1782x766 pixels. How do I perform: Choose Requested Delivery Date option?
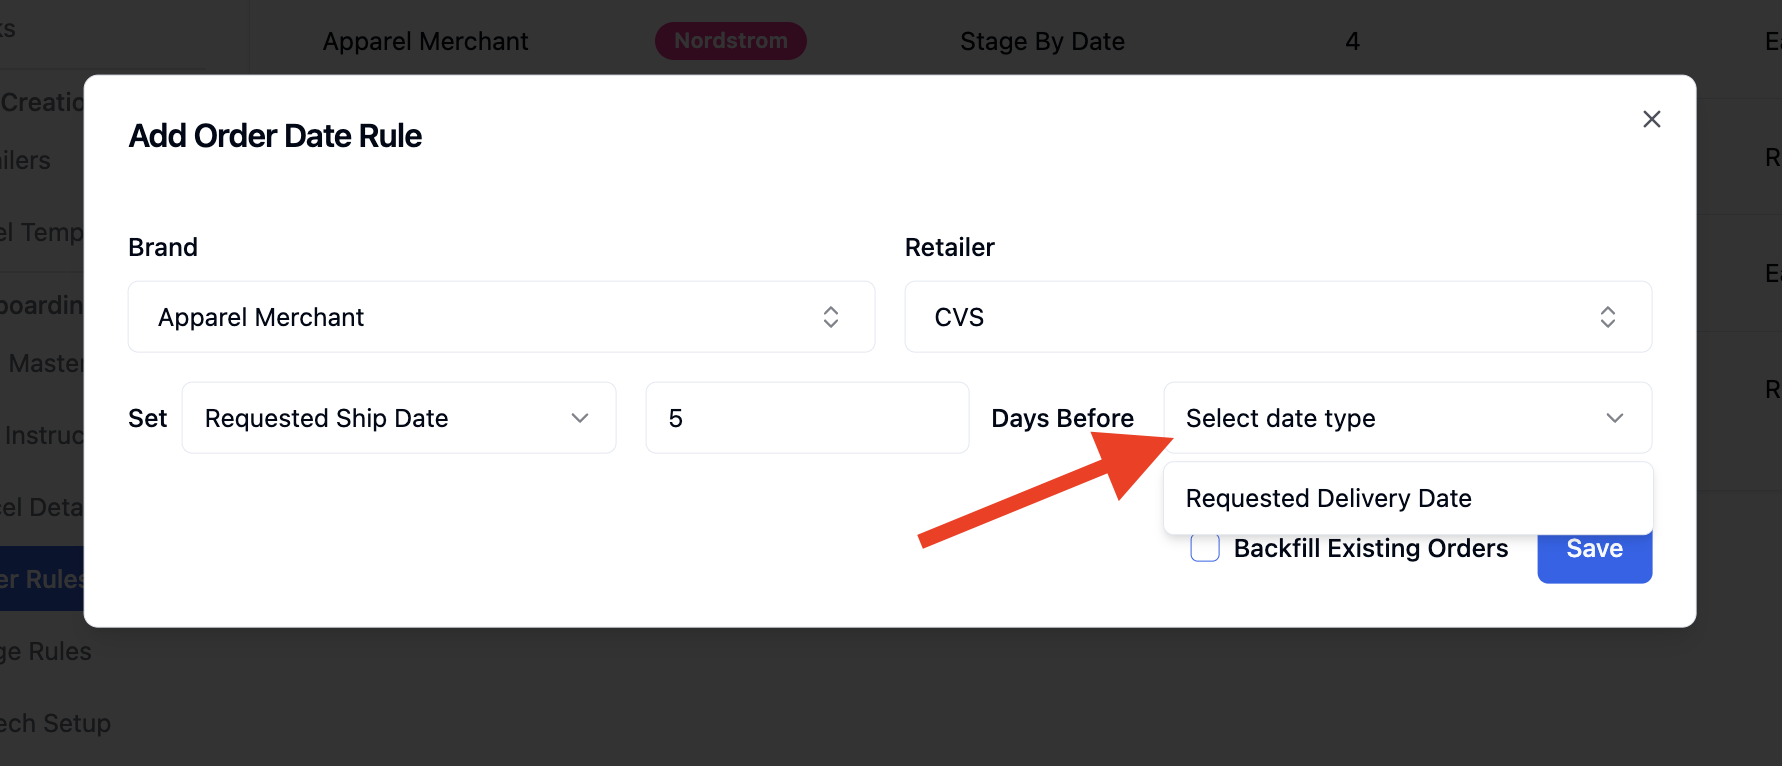[1407, 498]
